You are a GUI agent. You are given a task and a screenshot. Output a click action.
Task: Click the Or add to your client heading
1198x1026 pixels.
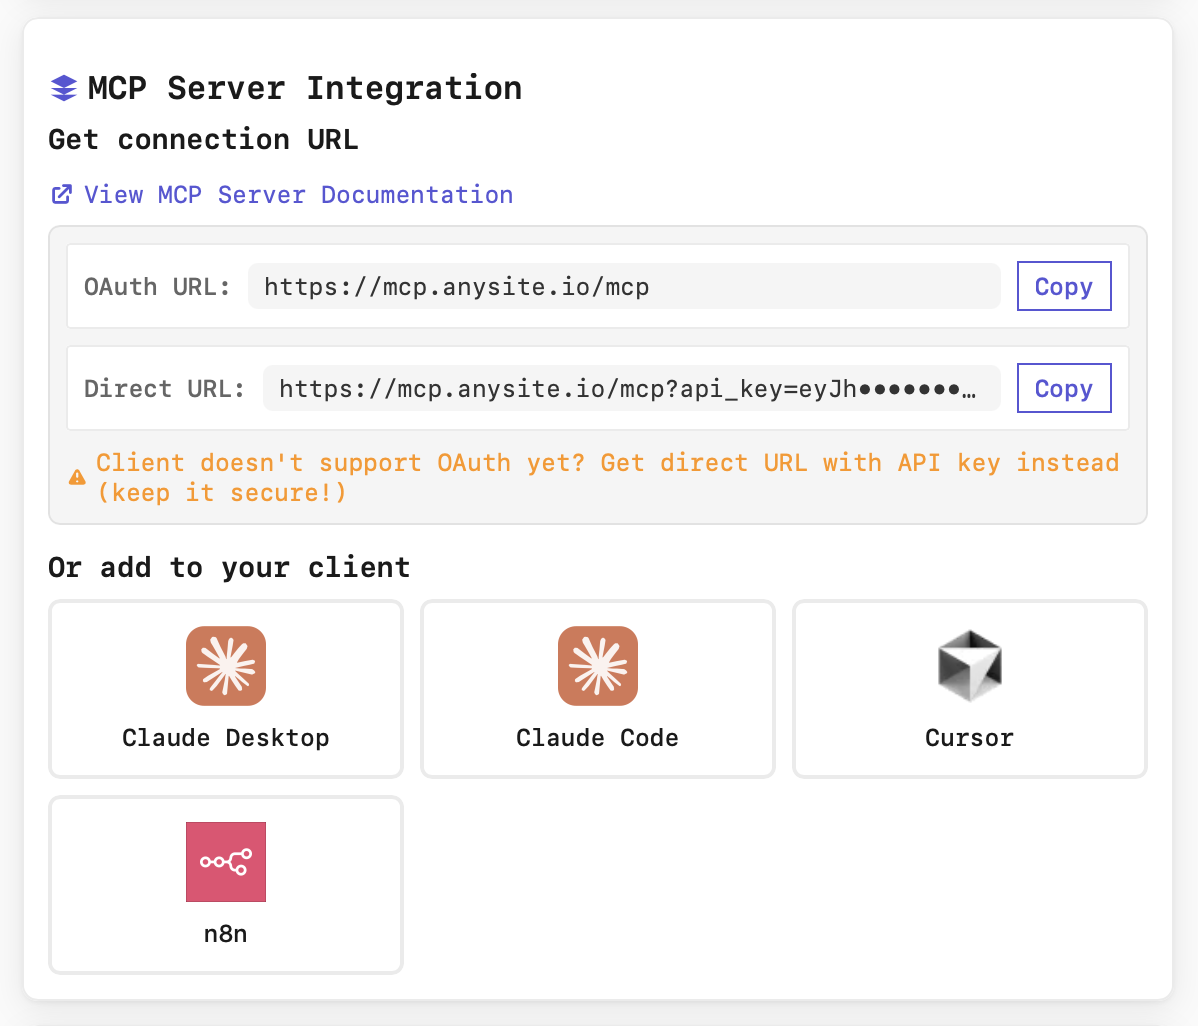(228, 567)
